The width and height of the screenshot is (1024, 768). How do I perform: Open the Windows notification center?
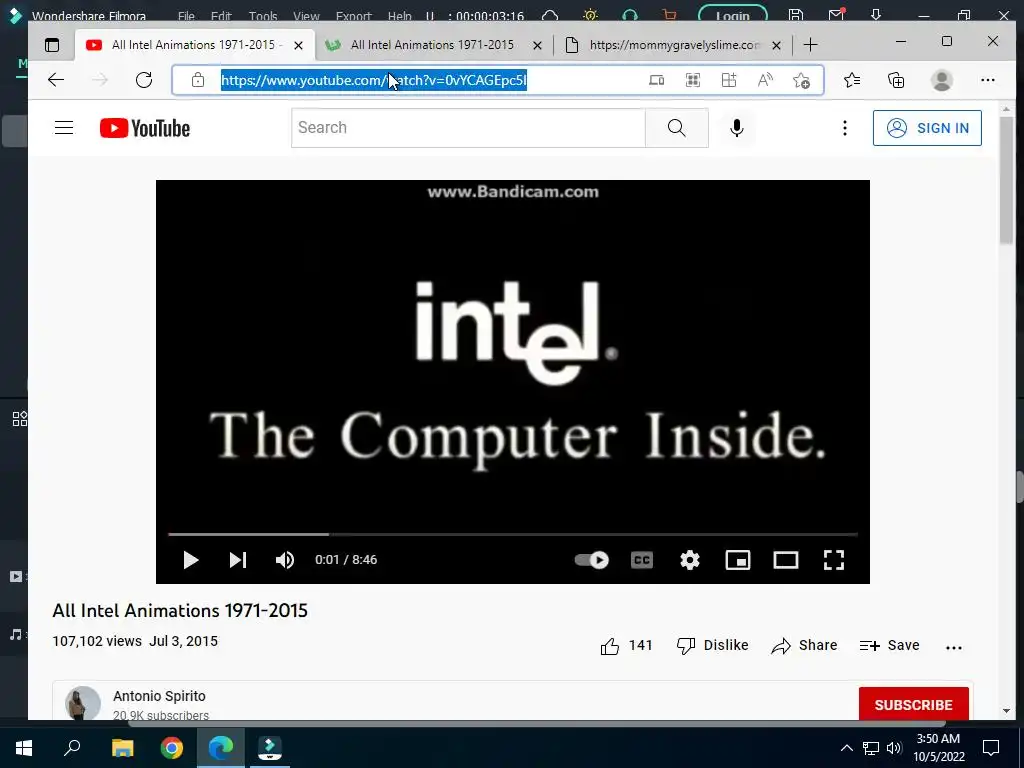click(991, 748)
